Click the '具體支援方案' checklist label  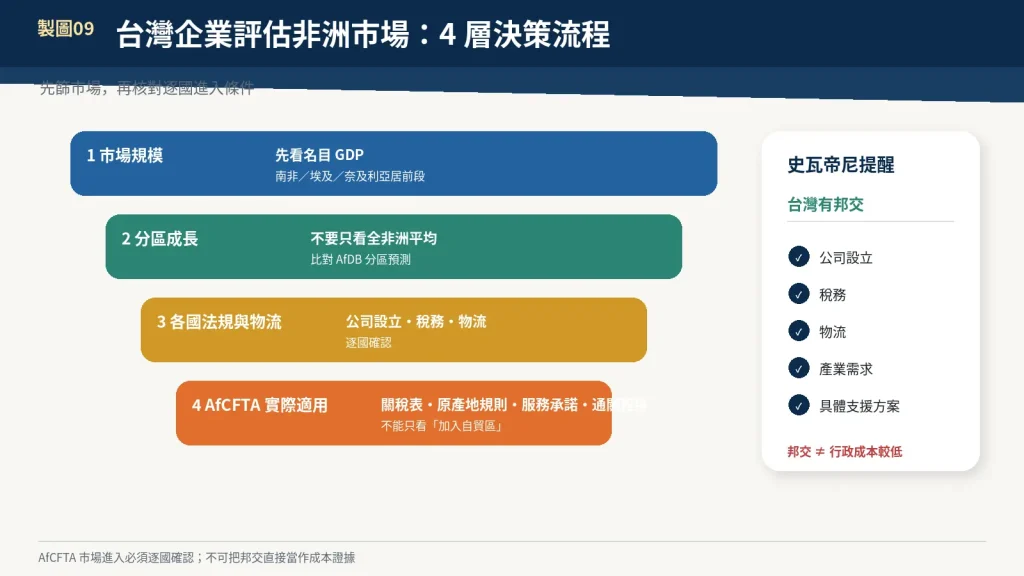click(859, 406)
